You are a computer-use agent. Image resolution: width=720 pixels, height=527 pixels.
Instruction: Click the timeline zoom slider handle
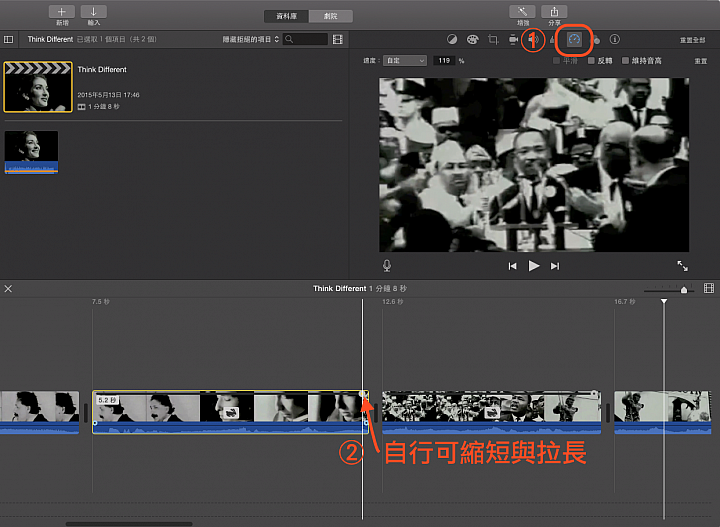684,290
